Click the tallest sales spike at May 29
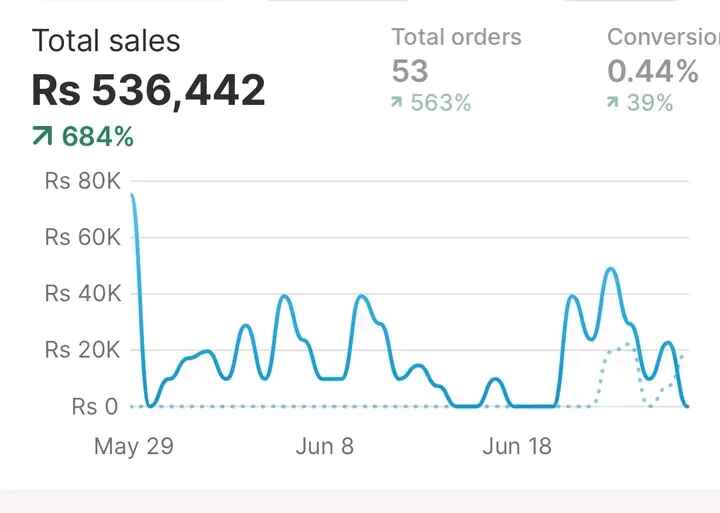Image resolution: width=720 pixels, height=513 pixels. tap(134, 196)
